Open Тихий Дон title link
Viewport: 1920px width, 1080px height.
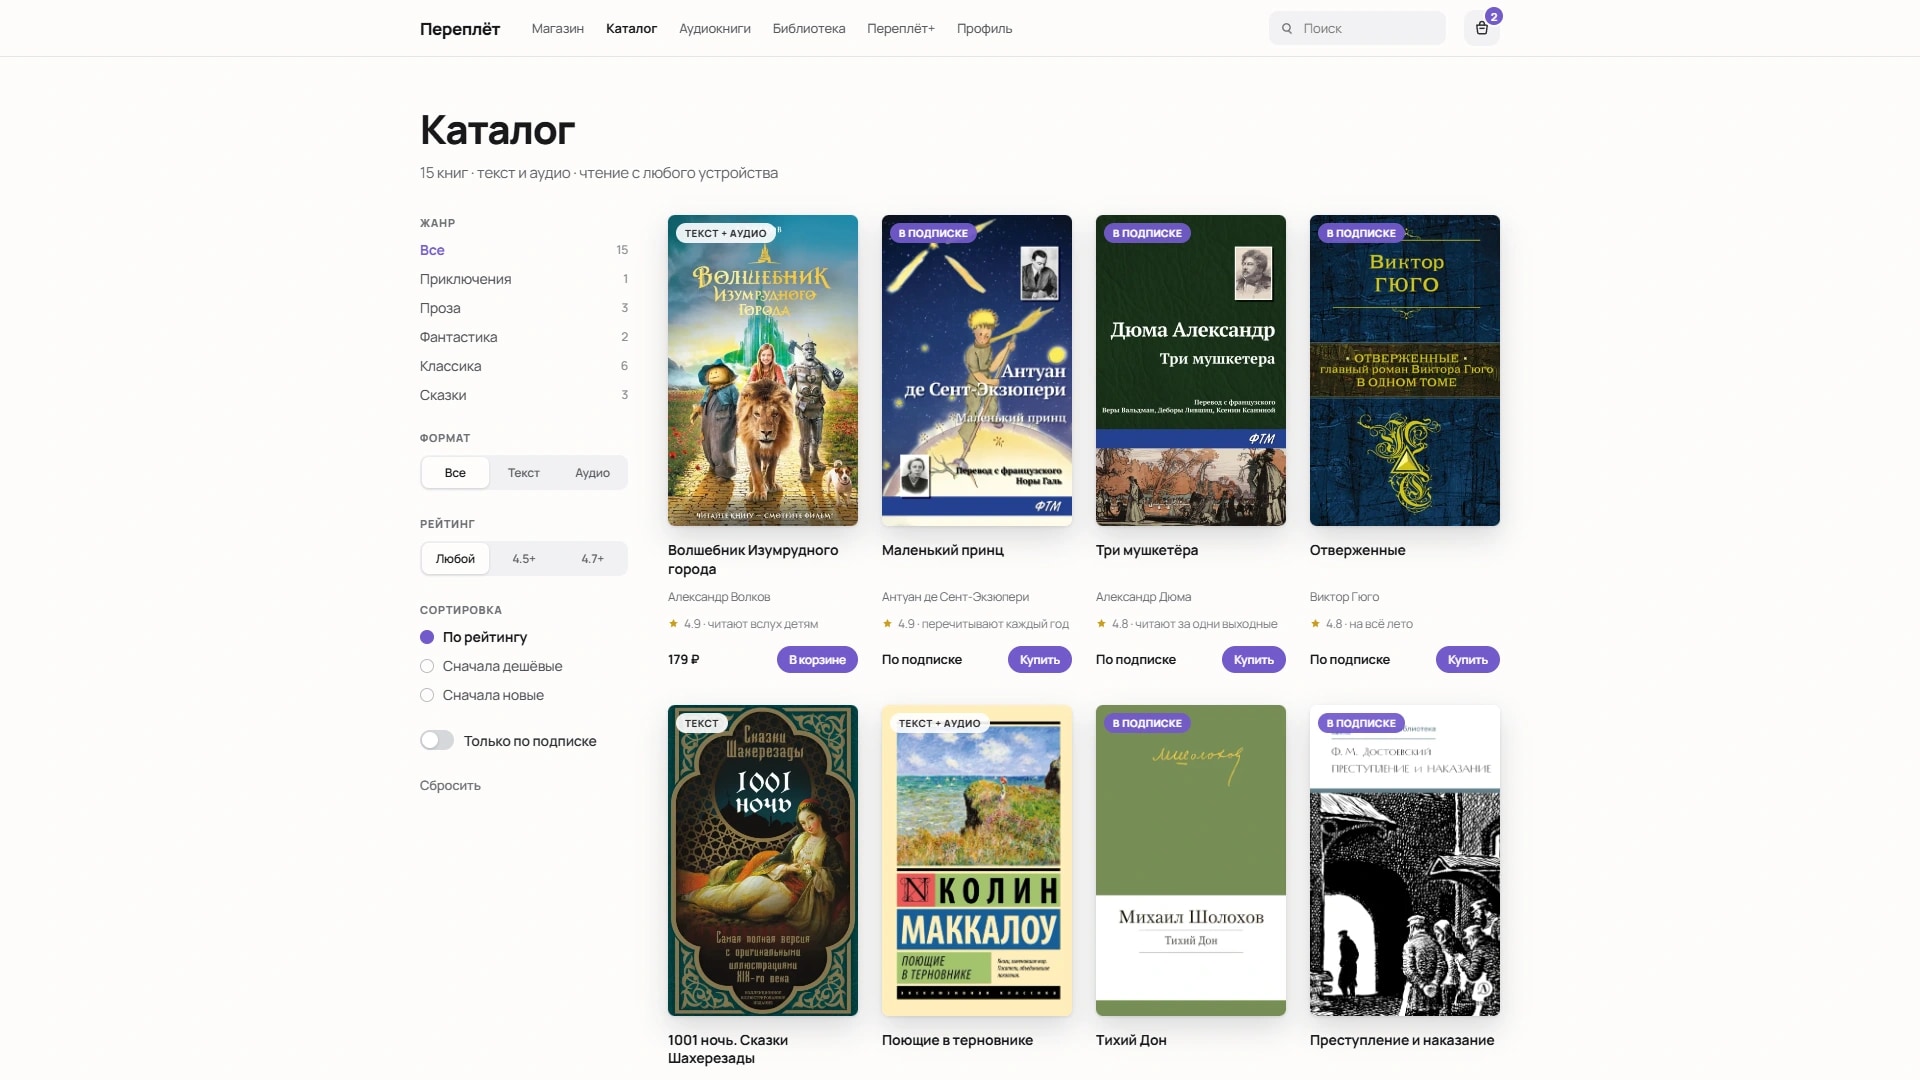coord(1131,1041)
